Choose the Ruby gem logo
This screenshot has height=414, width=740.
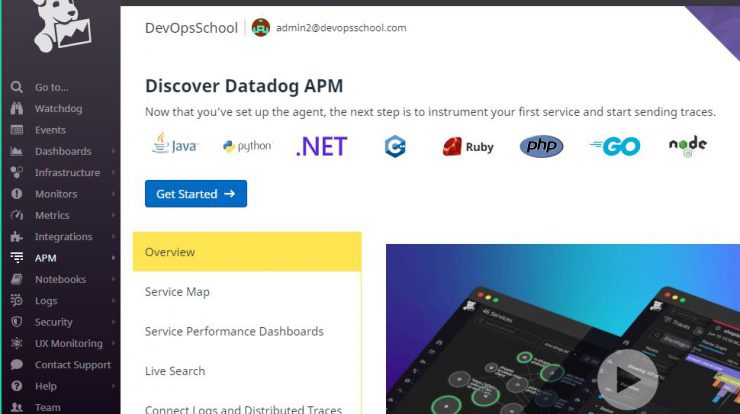tap(468, 146)
